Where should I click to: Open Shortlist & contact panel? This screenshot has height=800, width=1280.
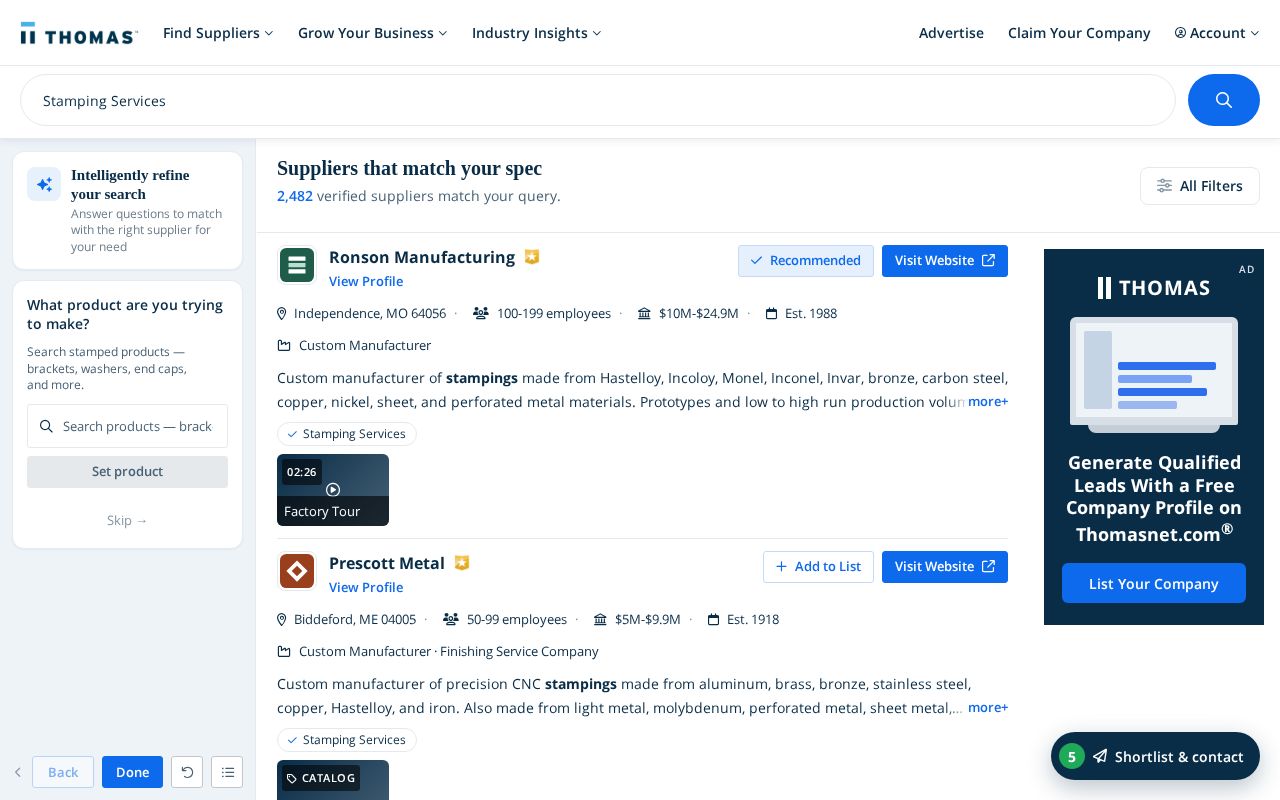pos(1155,756)
